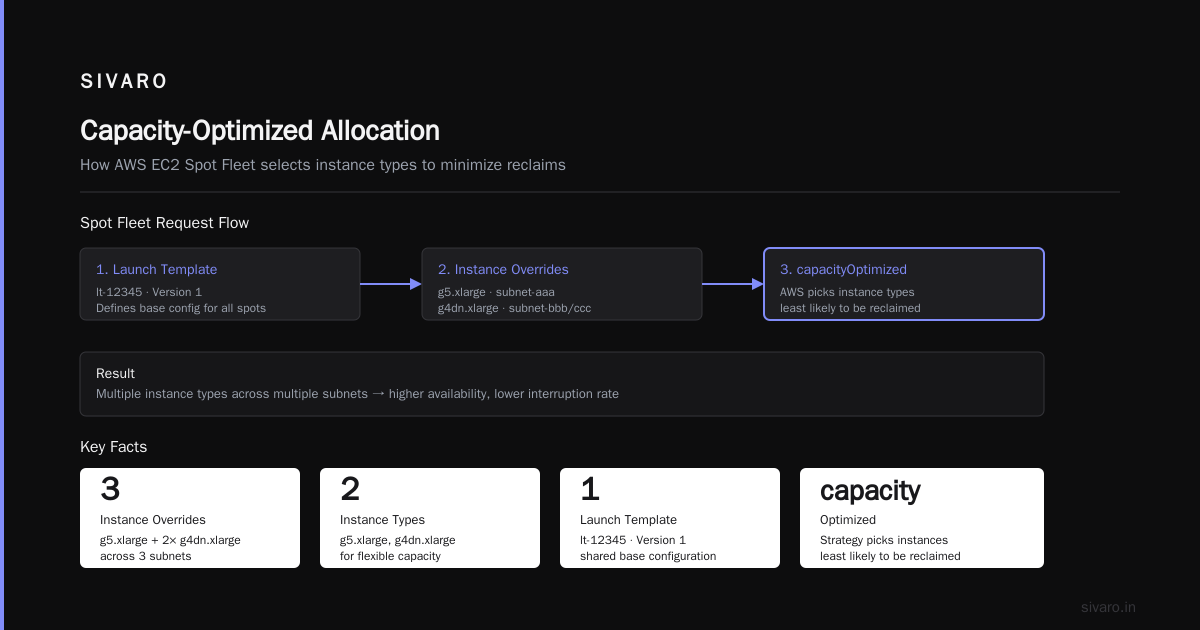Click the "Instance Types" label
Viewport: 1200px width, 630px height.
coord(382,520)
